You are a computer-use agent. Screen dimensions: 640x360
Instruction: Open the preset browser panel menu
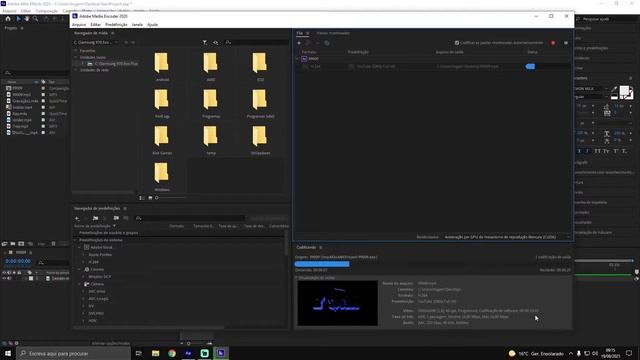(125, 209)
